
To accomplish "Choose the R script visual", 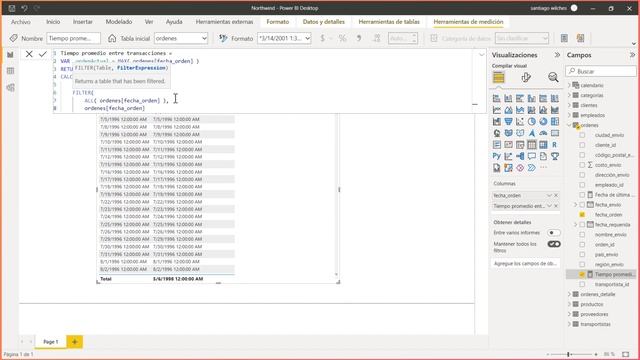I will [x=555, y=144].
